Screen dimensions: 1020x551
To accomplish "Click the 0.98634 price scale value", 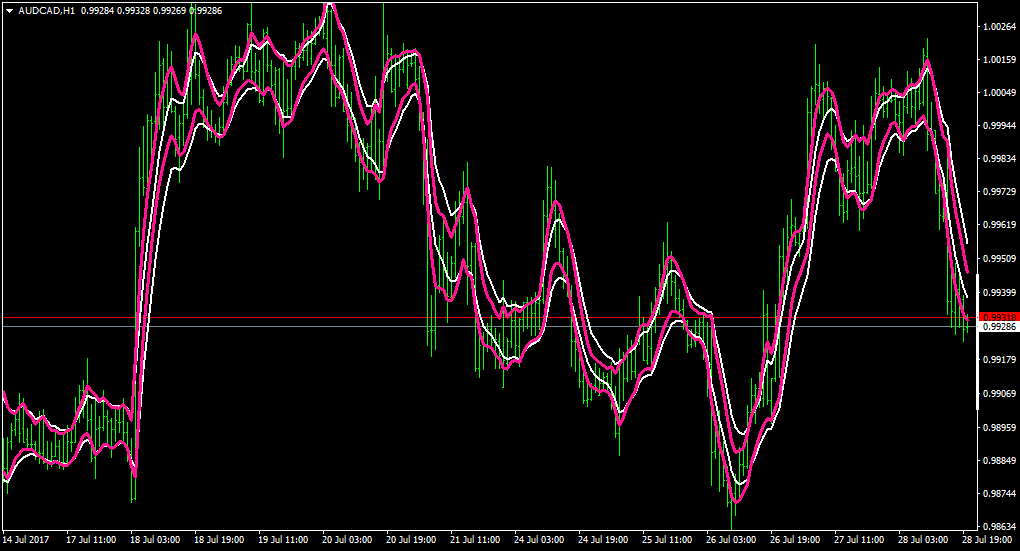I will 1000,526.
